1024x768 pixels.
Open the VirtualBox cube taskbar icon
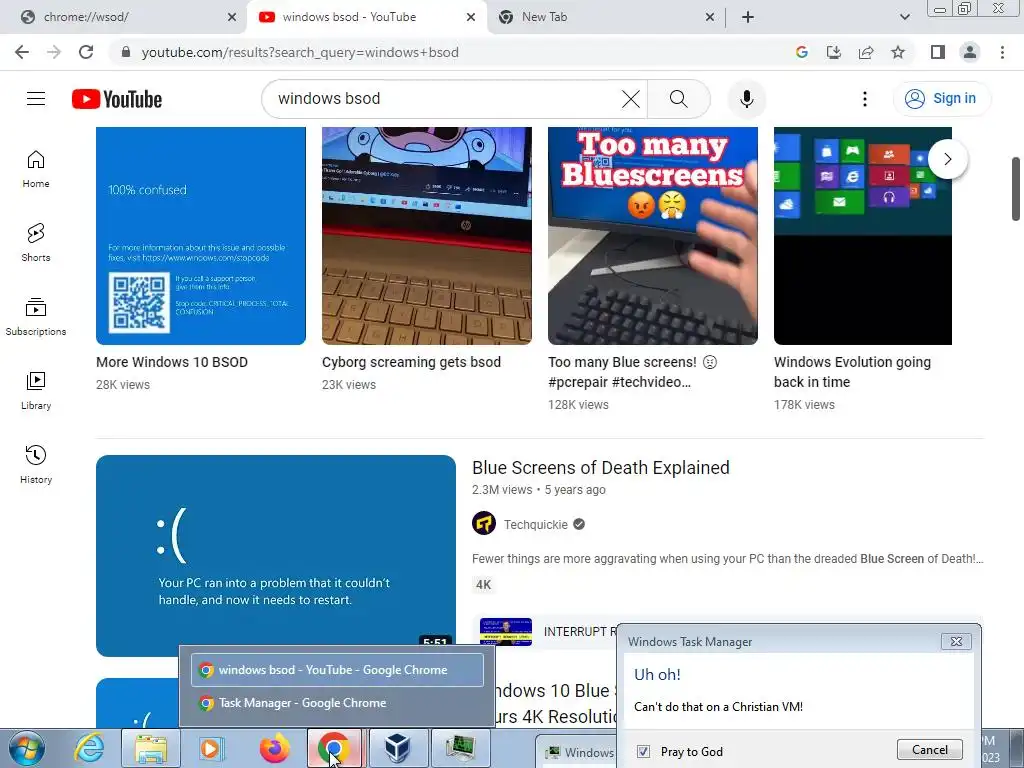point(397,748)
